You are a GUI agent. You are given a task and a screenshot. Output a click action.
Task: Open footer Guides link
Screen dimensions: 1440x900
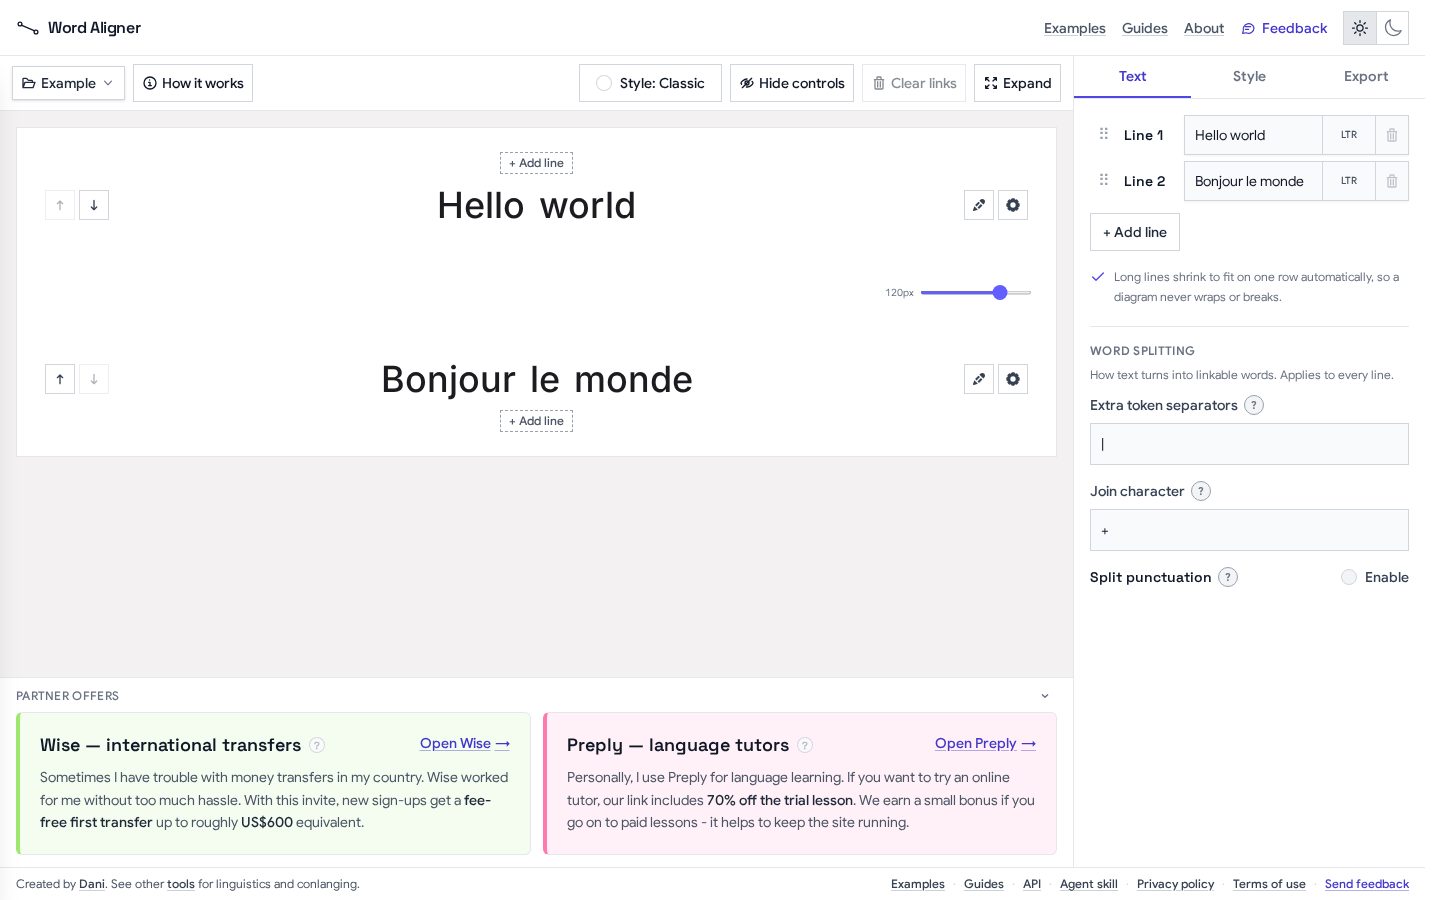pos(984,884)
